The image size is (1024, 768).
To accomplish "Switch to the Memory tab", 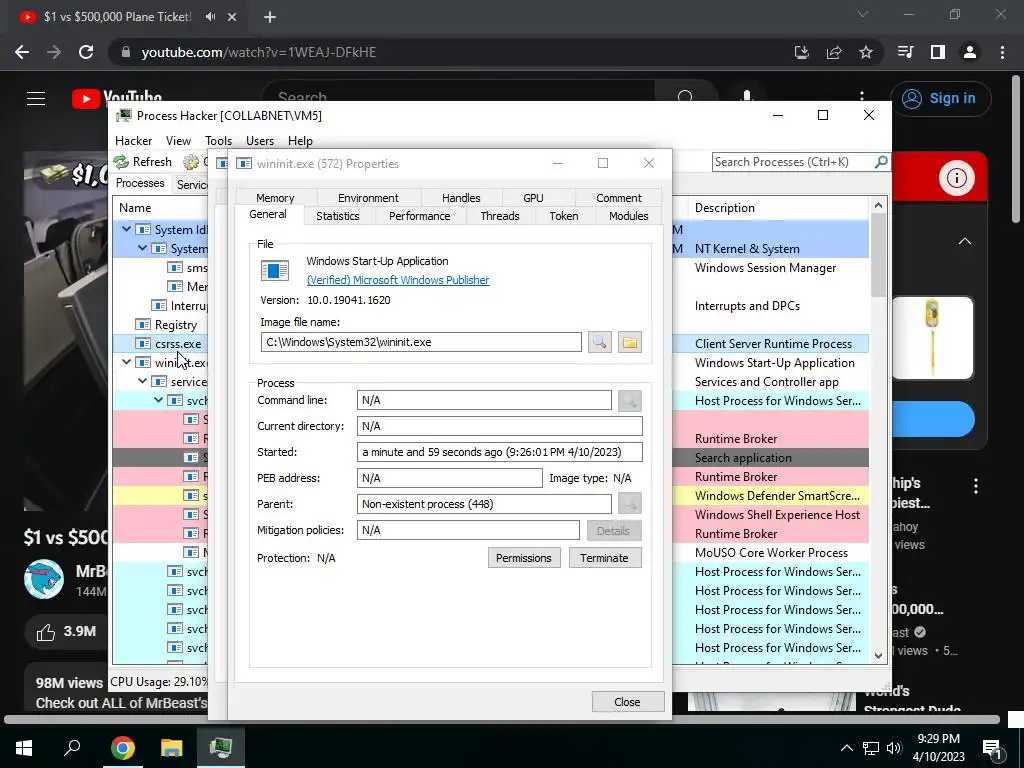I will coord(275,197).
